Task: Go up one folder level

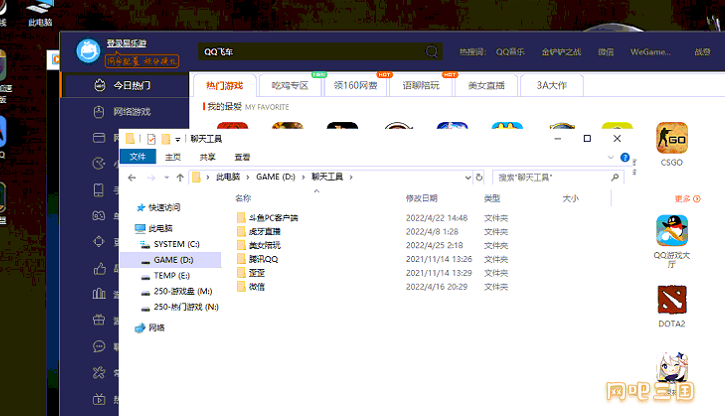Action: point(180,177)
